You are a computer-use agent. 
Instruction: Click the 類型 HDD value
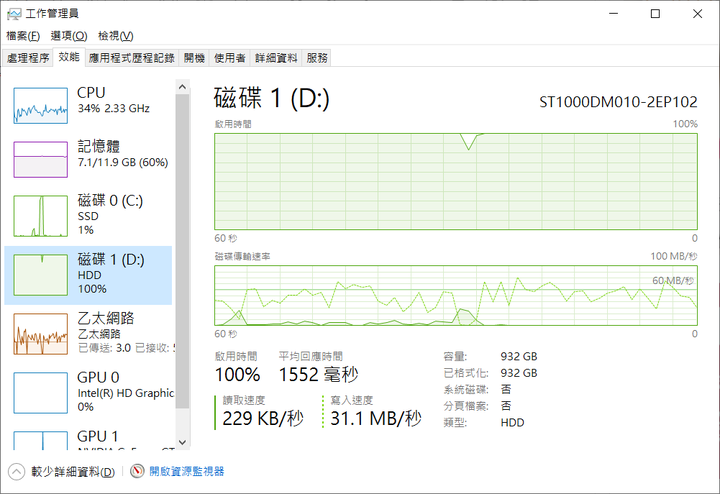click(512, 422)
